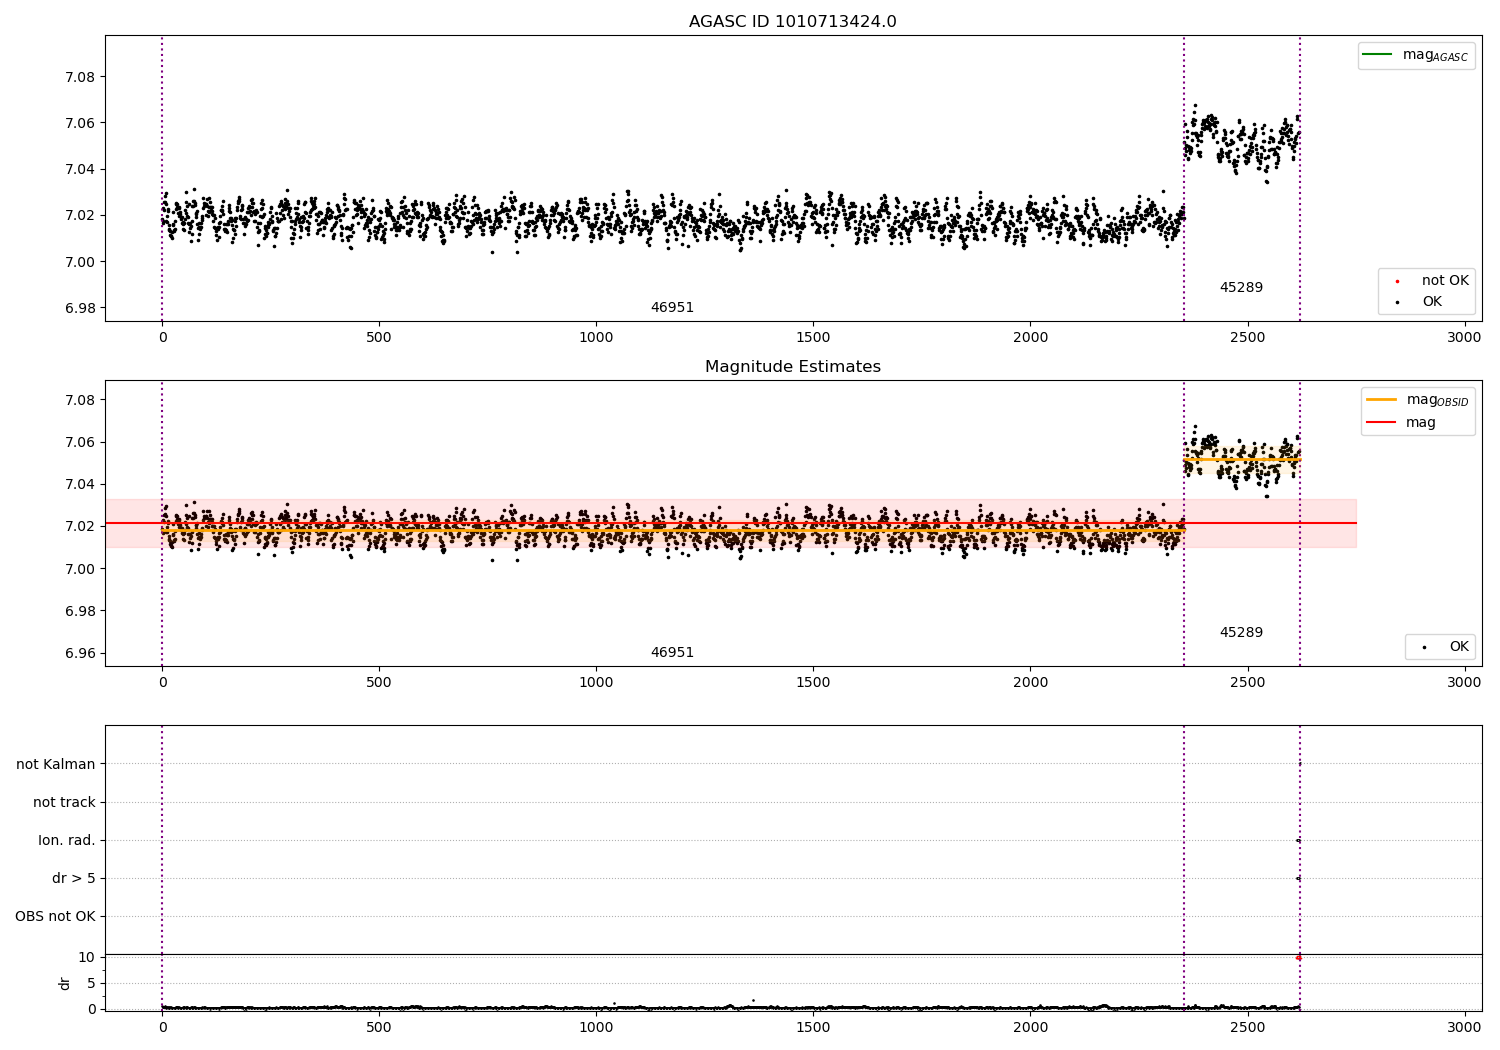Click y-tick 7.00 in the top plot

click(x=80, y=262)
